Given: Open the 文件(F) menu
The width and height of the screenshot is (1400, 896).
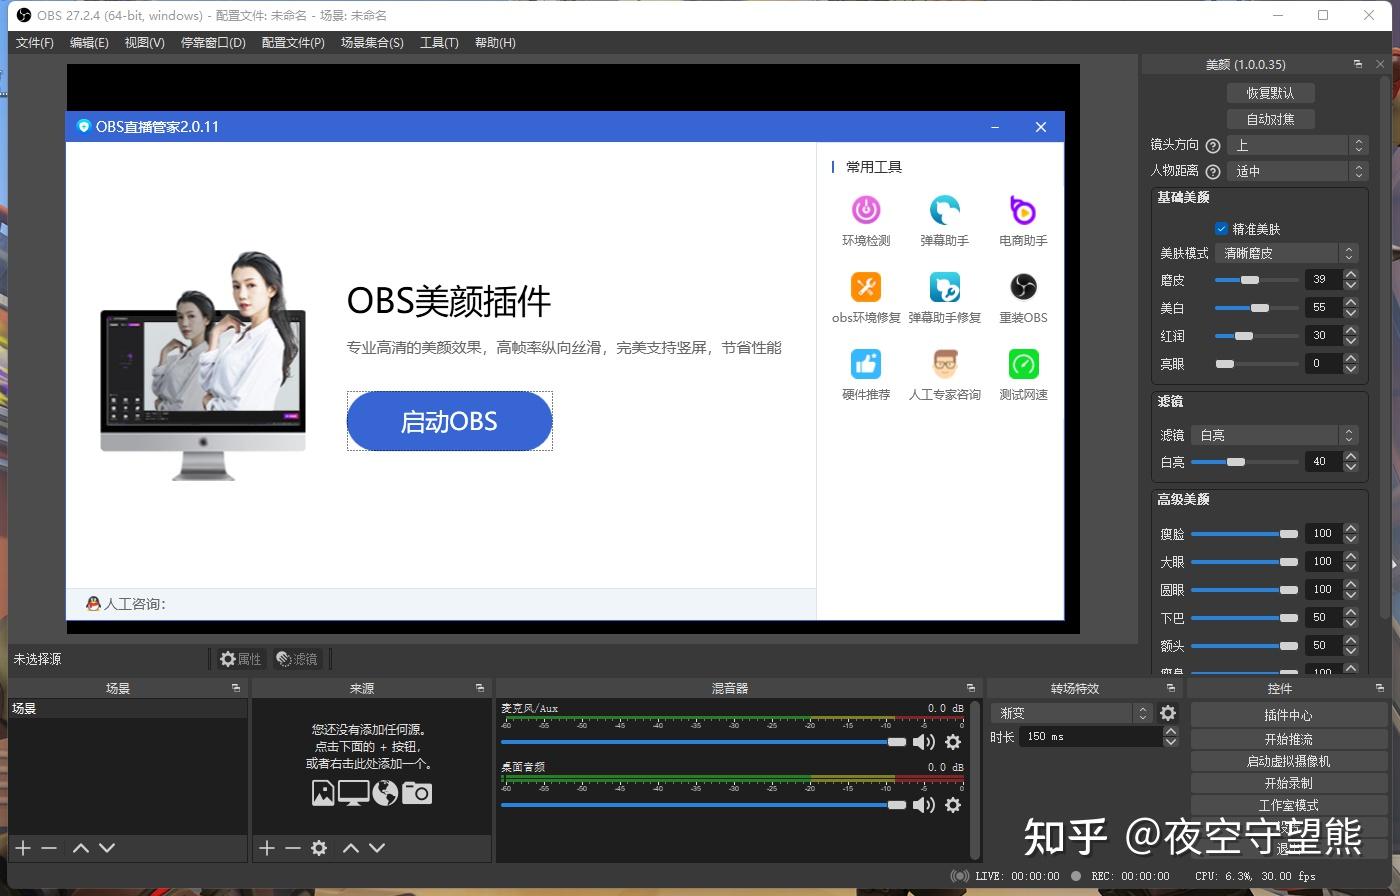Looking at the screenshot, I should (x=35, y=43).
